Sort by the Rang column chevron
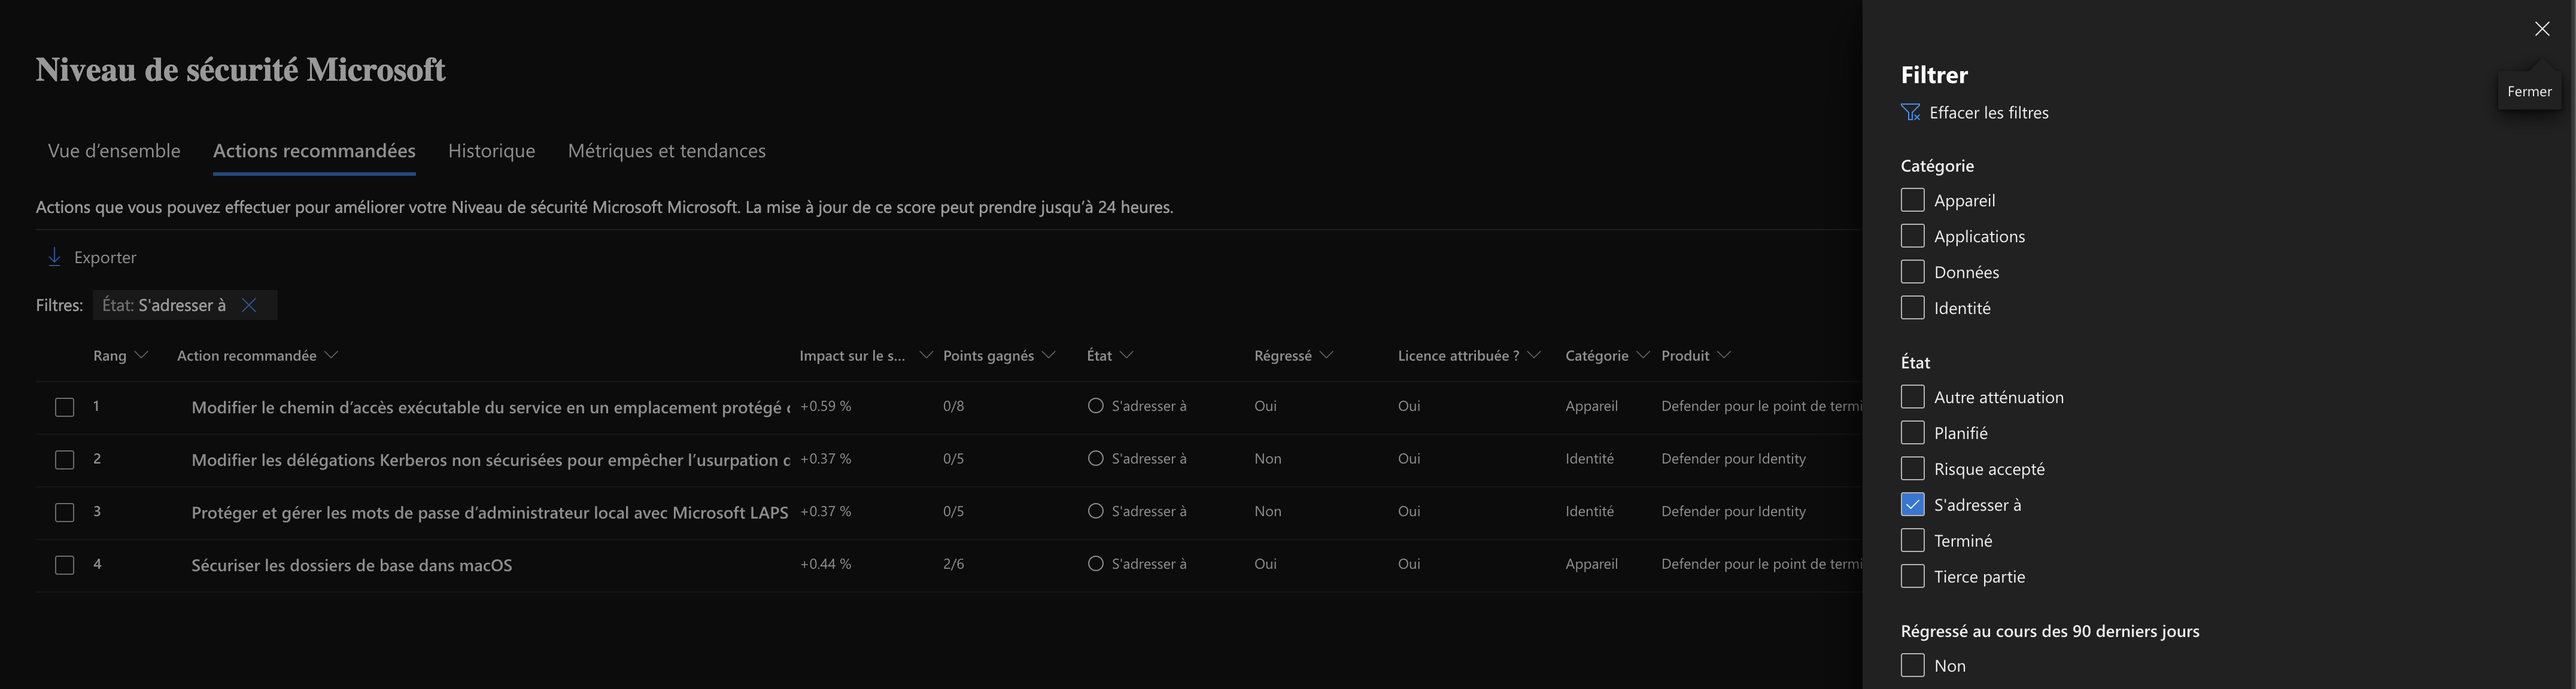 (141, 356)
